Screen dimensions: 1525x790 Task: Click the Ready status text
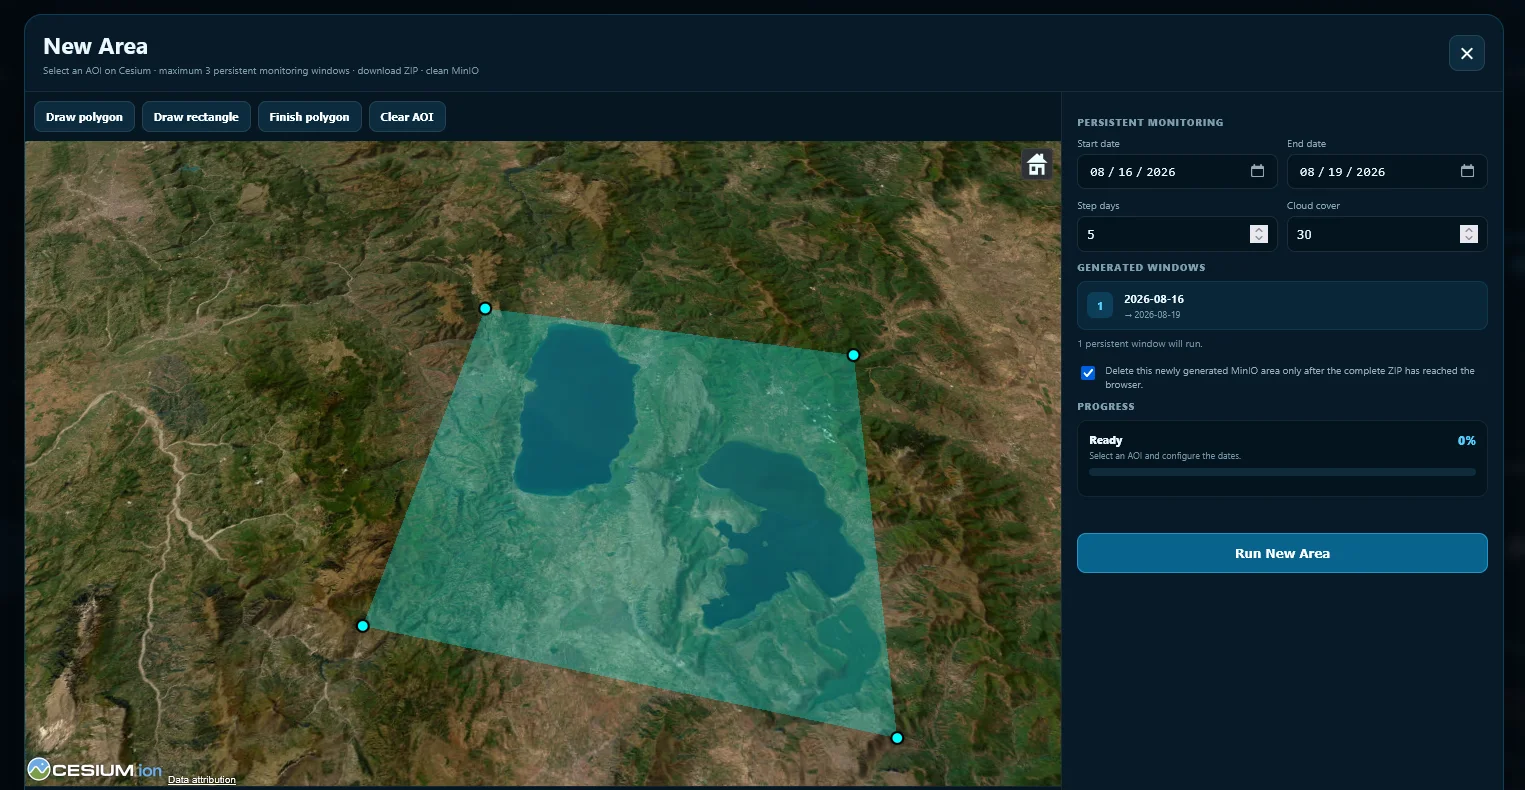(x=1106, y=440)
